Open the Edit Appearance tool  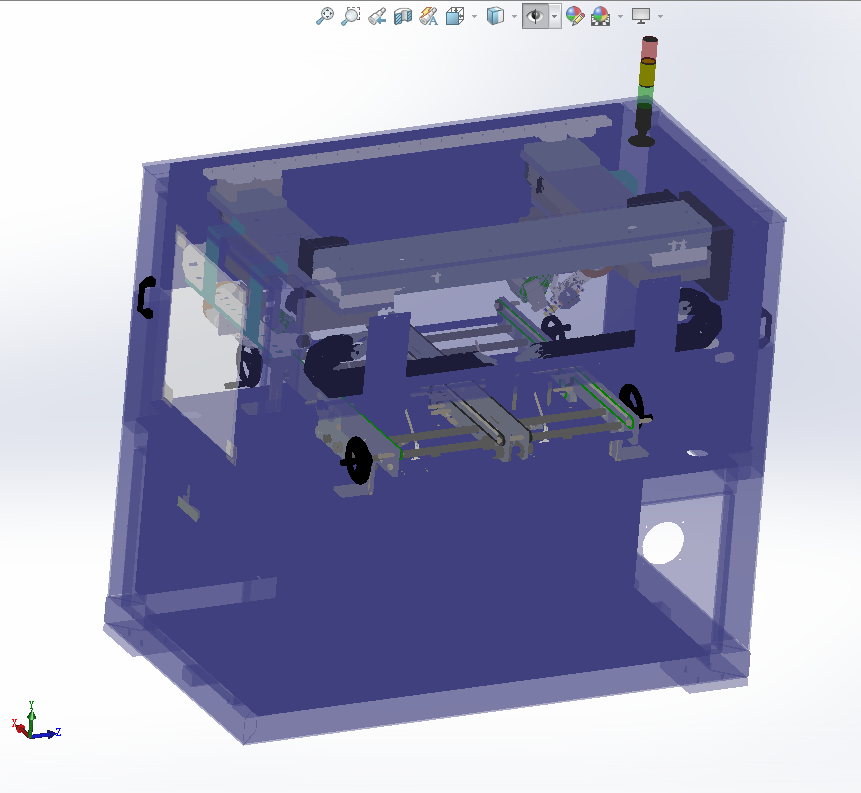click(575, 16)
